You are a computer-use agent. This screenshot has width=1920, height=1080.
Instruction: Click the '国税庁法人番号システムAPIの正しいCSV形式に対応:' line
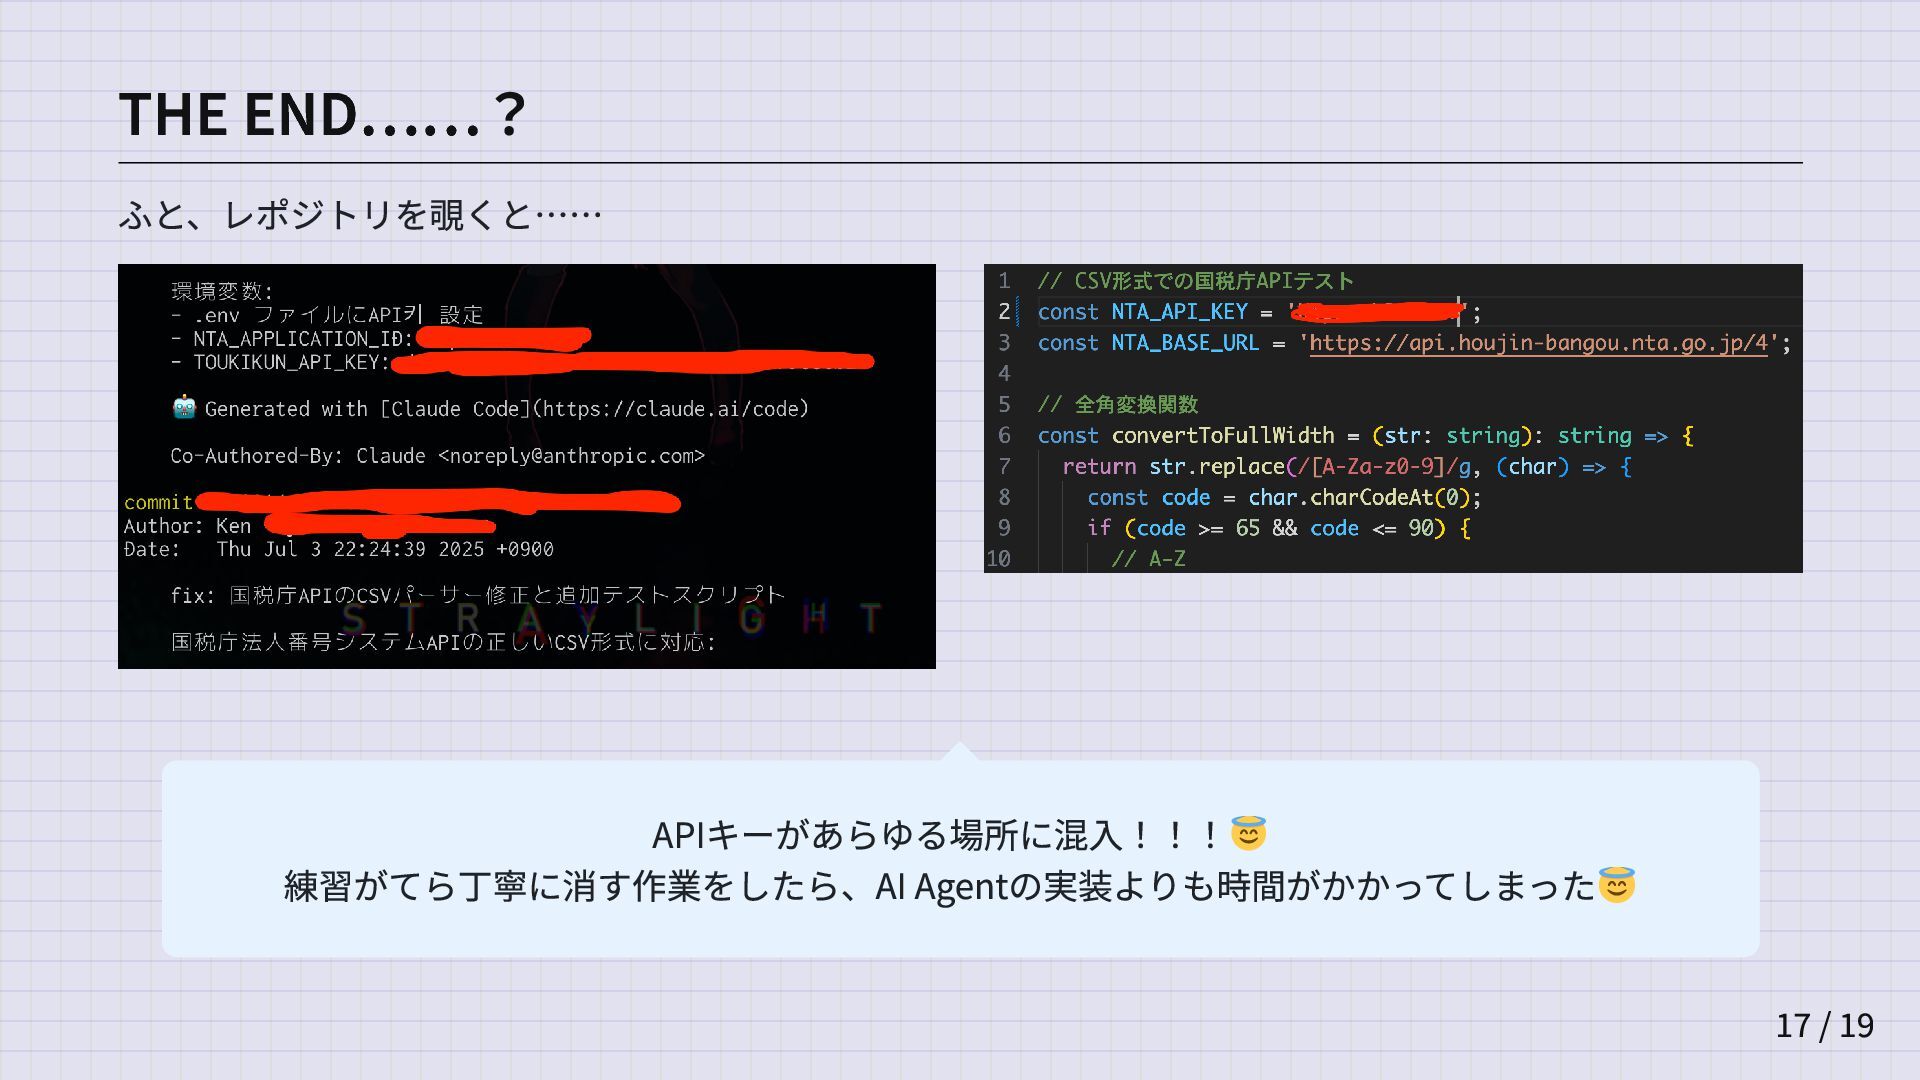click(443, 642)
